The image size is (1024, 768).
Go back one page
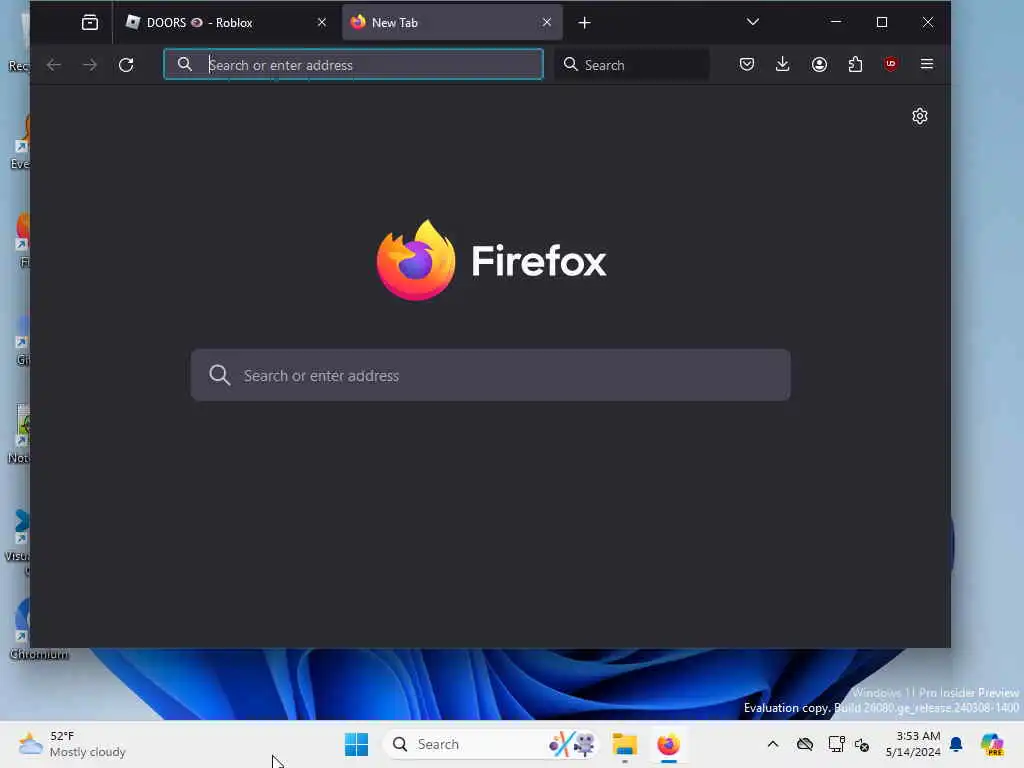[54, 65]
